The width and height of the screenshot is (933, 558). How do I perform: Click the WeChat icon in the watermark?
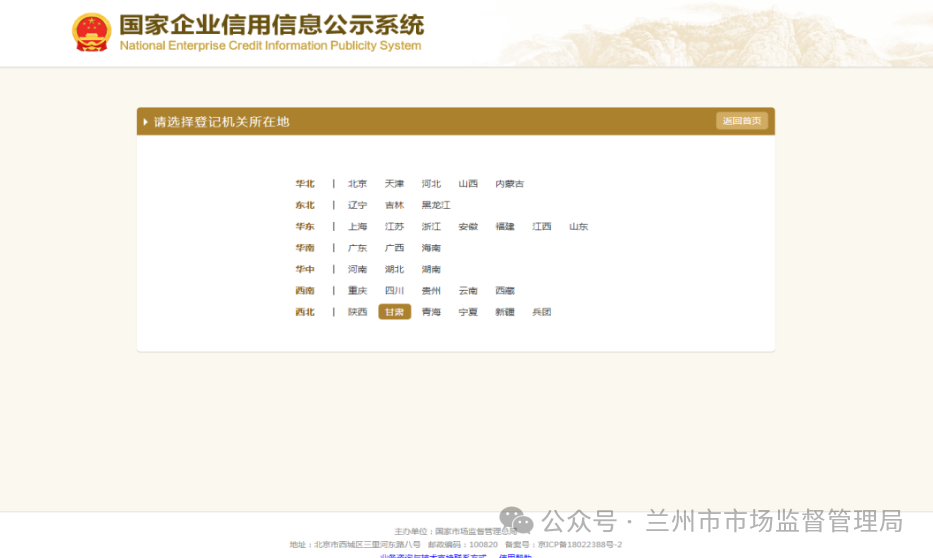pos(516,520)
